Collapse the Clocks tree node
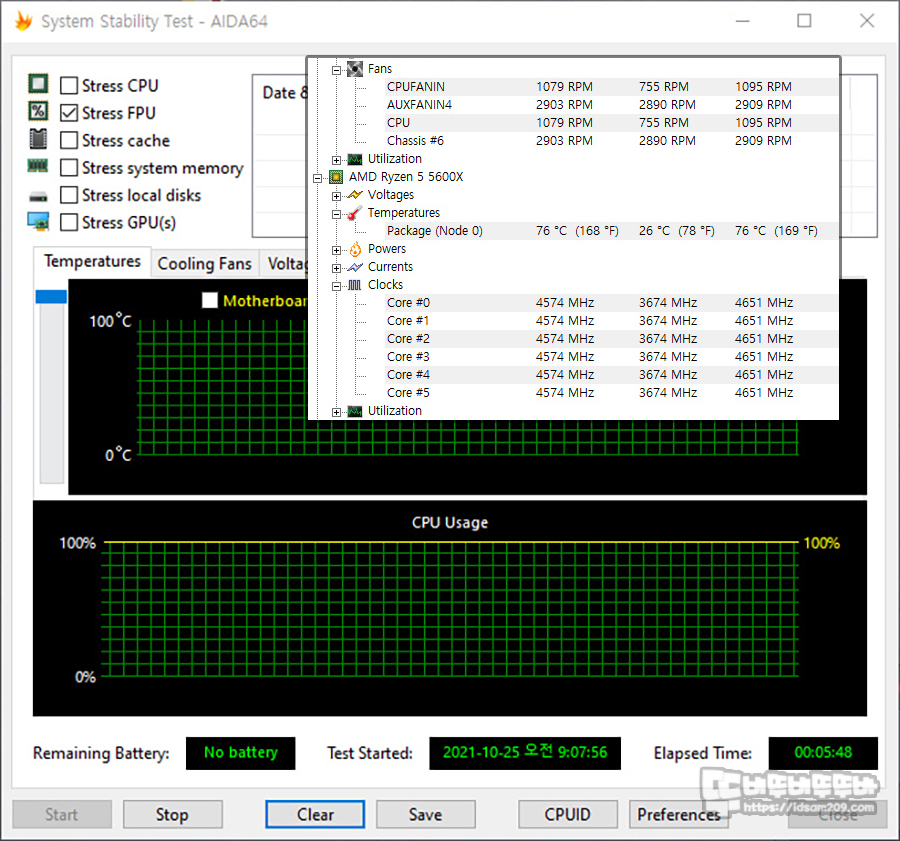 (x=336, y=286)
